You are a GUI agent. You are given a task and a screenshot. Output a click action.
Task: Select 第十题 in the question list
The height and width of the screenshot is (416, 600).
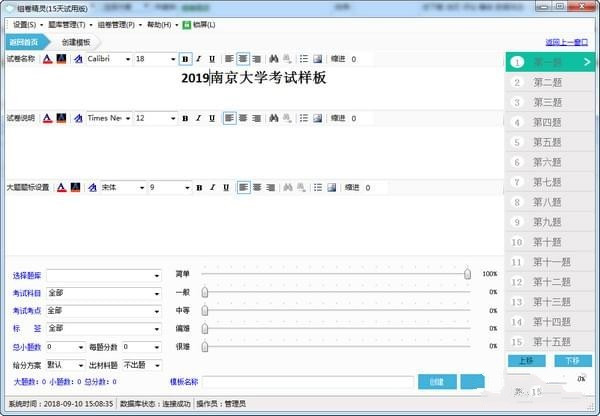(550, 242)
